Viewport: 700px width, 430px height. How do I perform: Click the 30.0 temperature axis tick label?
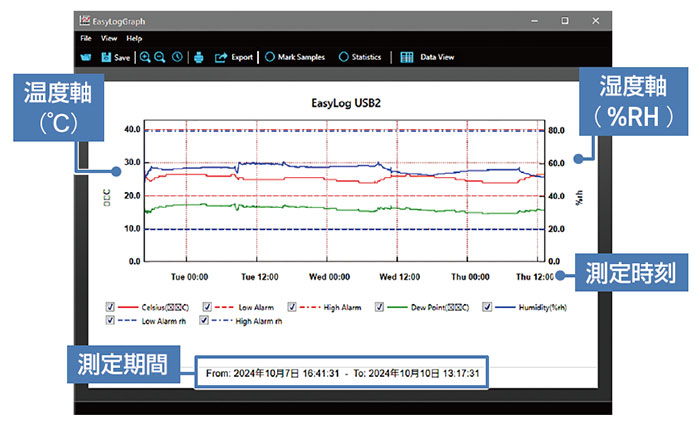point(132,162)
